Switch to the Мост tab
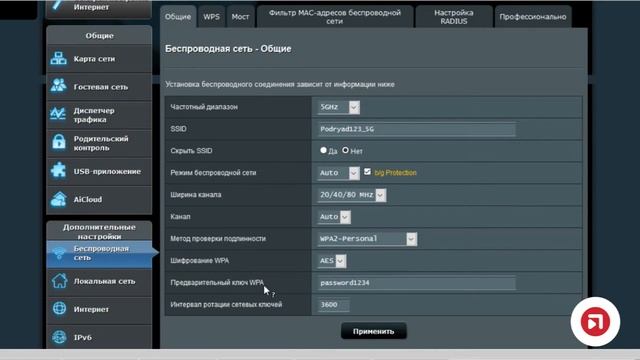The height and width of the screenshot is (360, 640). click(240, 17)
